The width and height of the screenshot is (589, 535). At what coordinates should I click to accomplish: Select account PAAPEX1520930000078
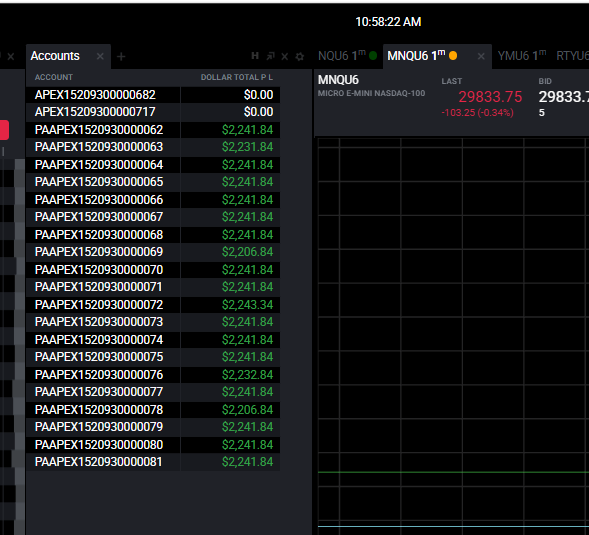click(x=99, y=410)
